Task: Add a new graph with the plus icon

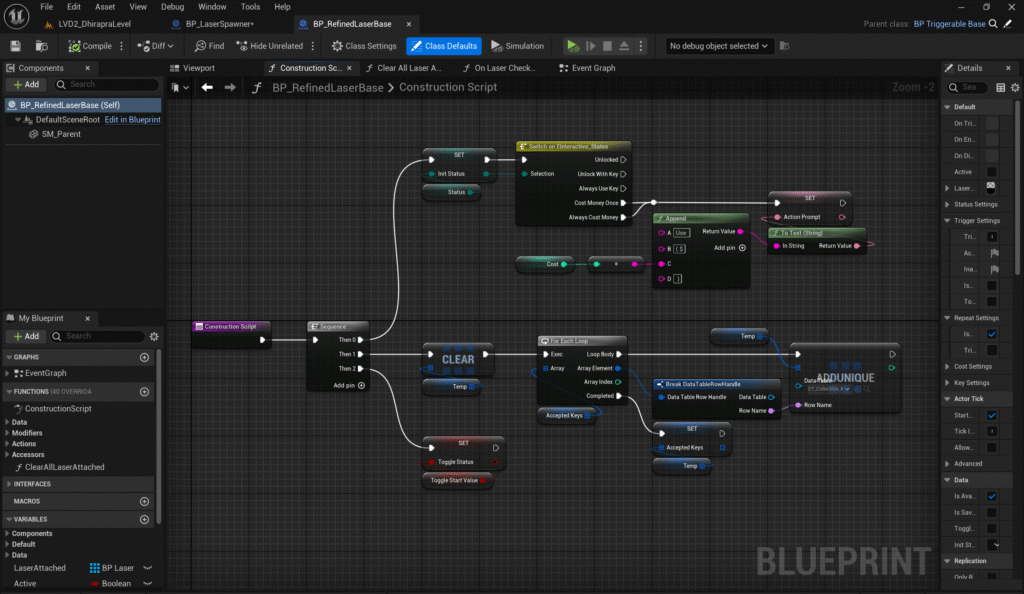Action: click(144, 357)
